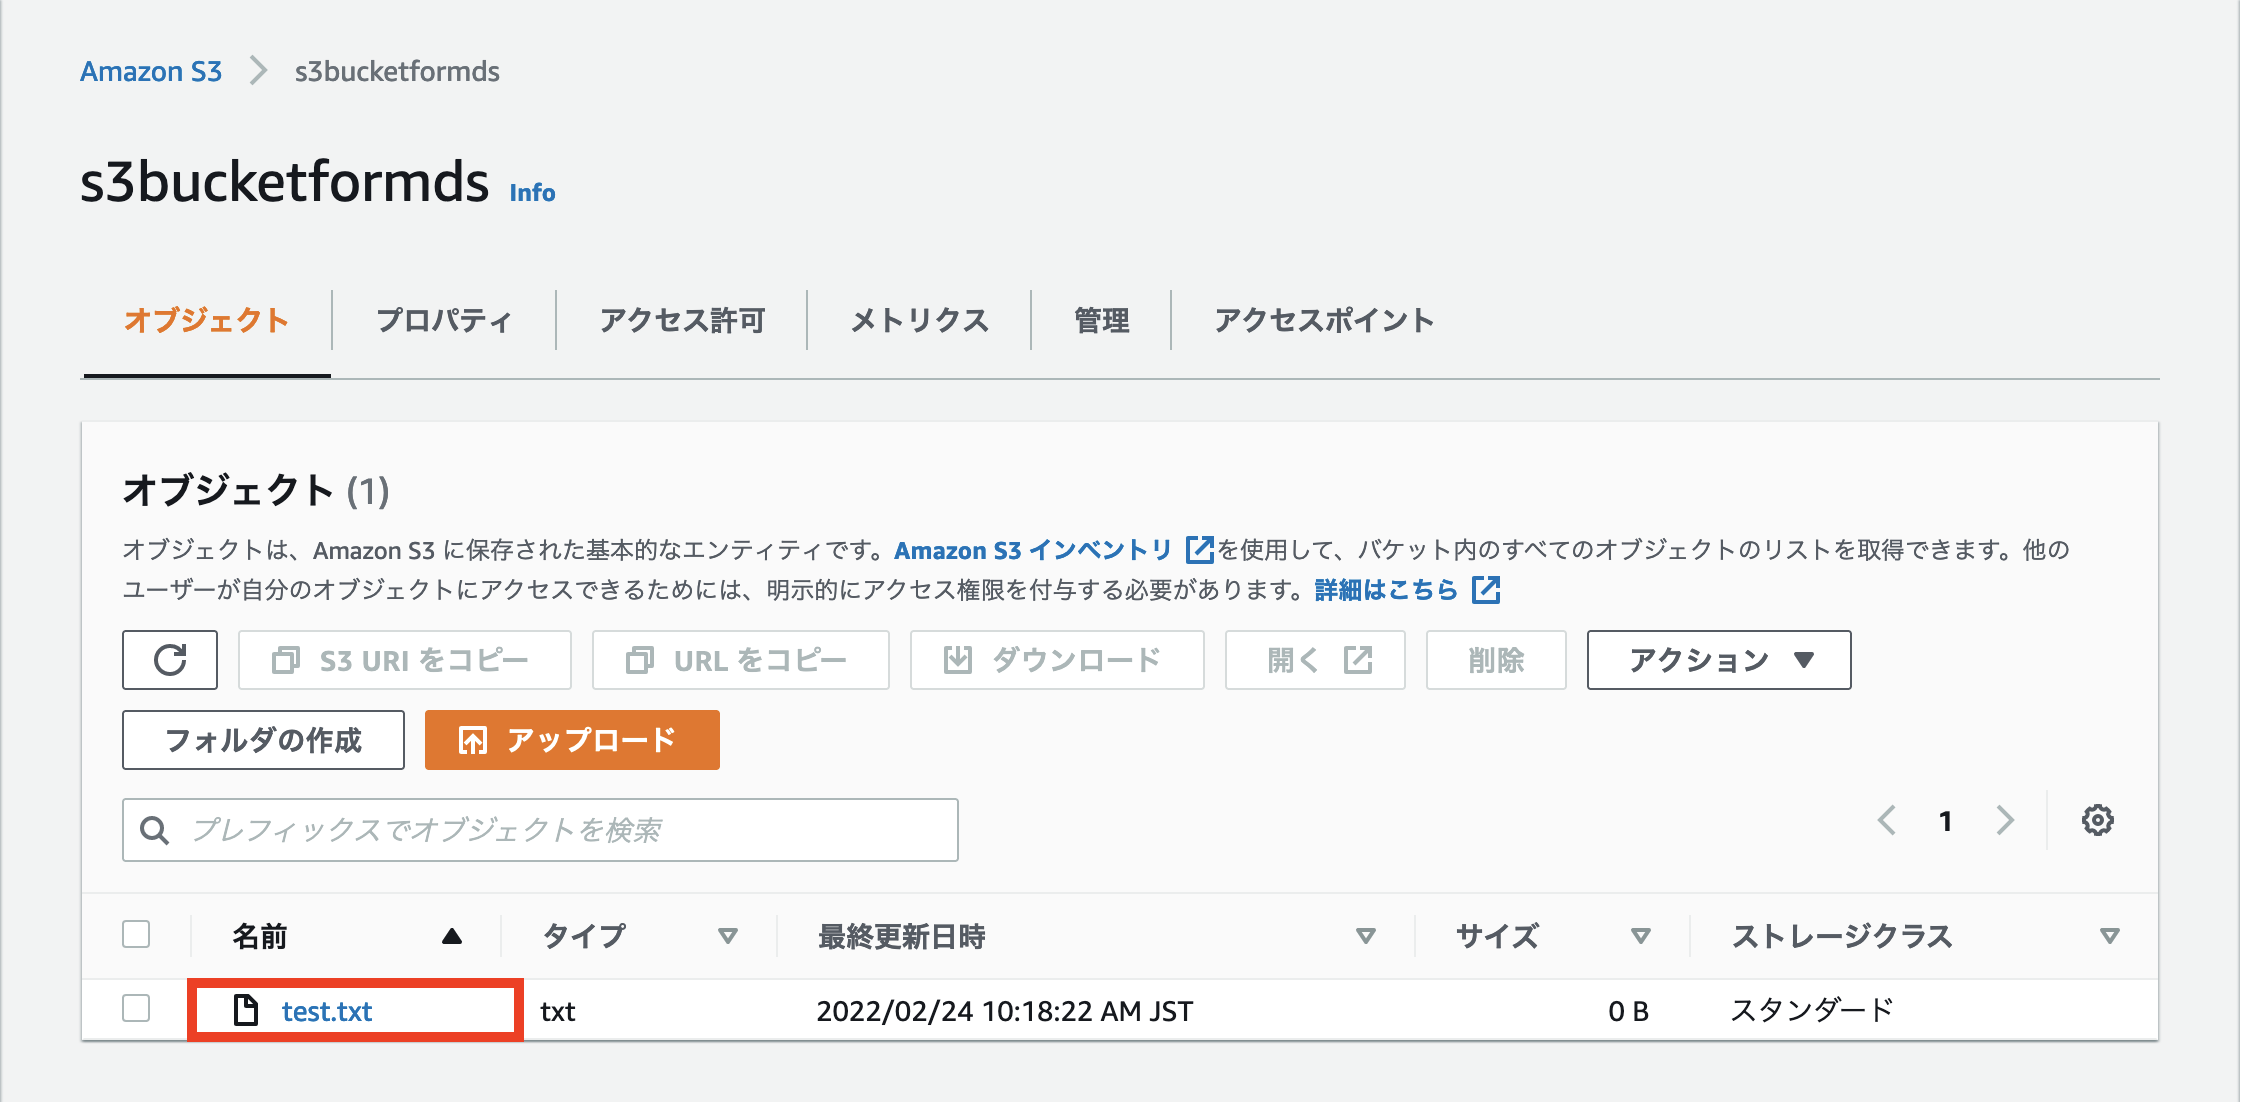The width and height of the screenshot is (2244, 1102).
Task: Switch to the プロパティ tab
Action: pos(444,320)
